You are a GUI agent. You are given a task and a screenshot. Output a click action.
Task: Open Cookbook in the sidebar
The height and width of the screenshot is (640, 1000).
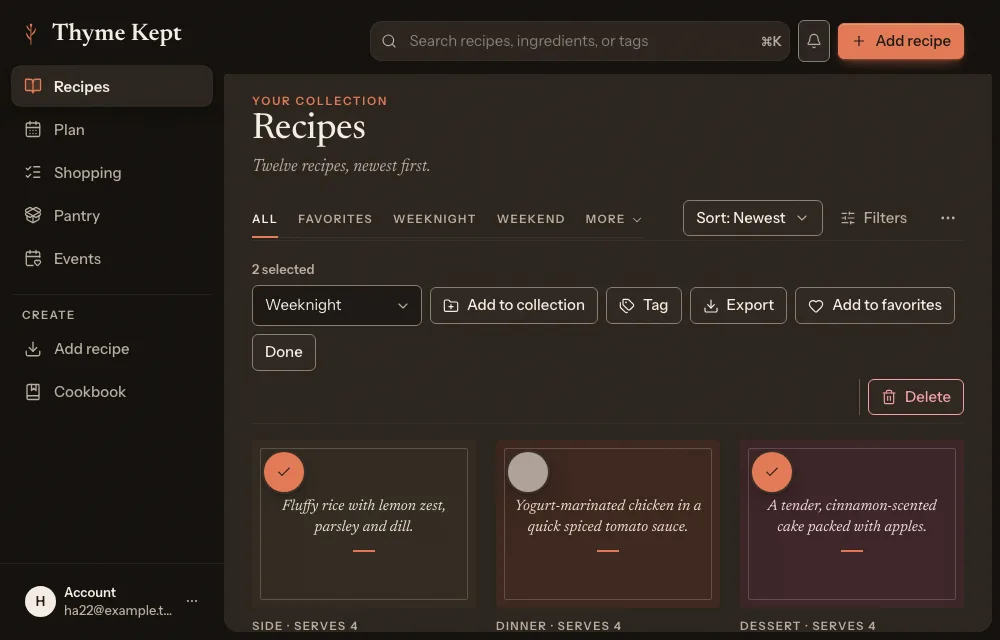pos(112,391)
